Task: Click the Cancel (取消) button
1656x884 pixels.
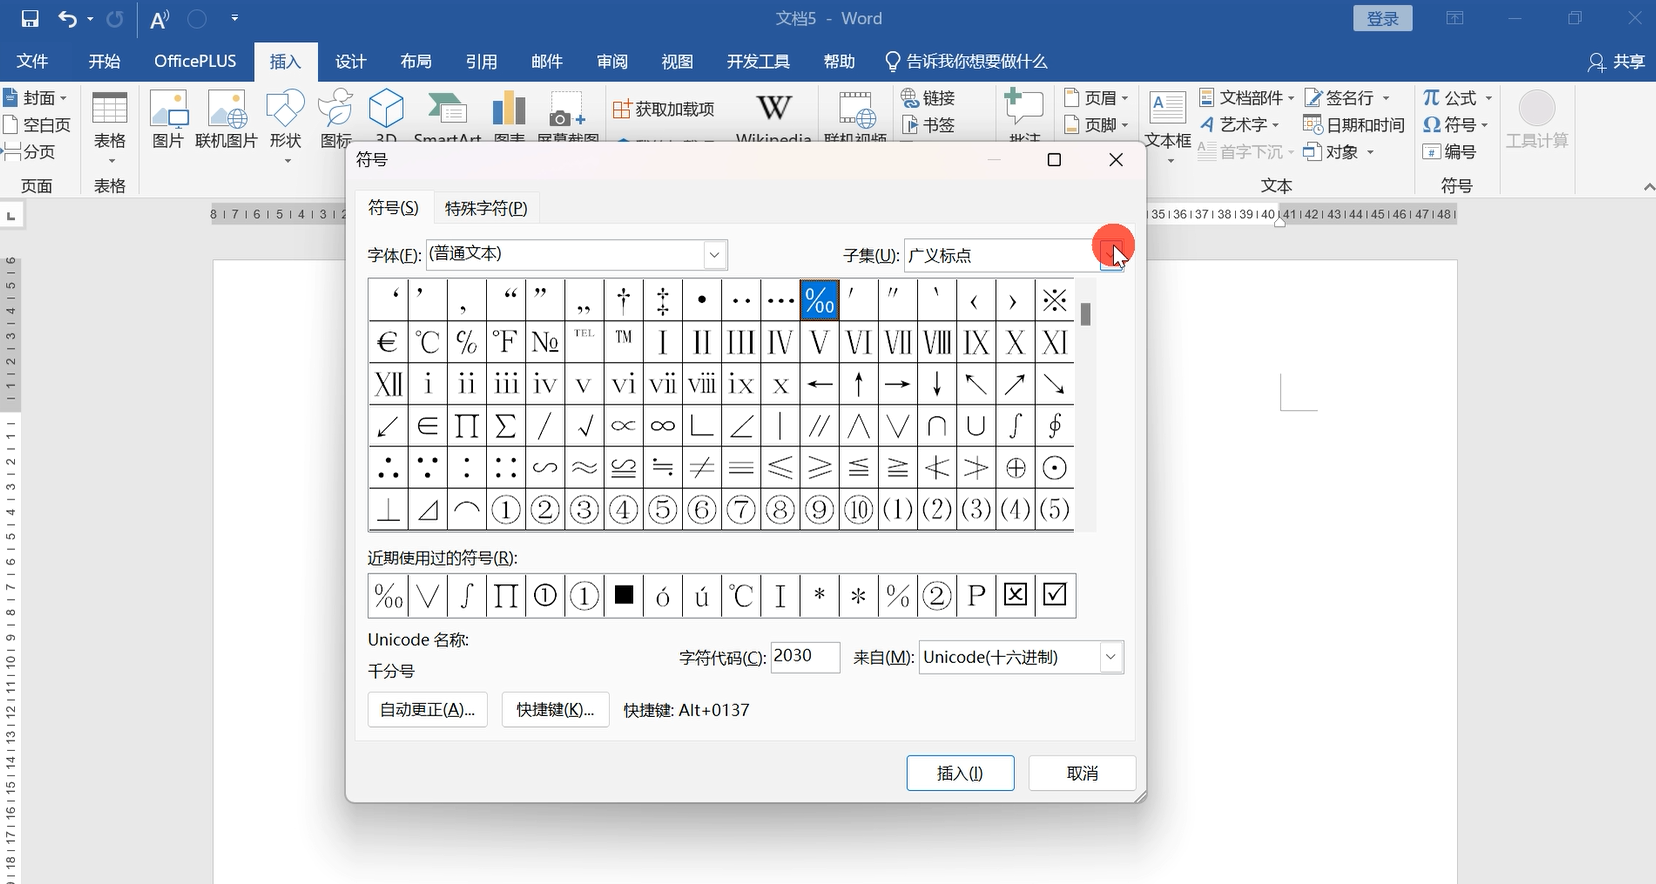Action: (1082, 773)
